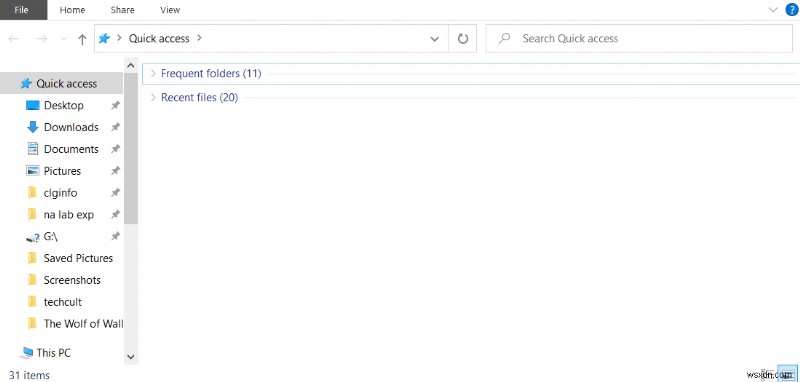Click the techcult folder icon
The height and width of the screenshot is (382, 800).
click(x=32, y=302)
